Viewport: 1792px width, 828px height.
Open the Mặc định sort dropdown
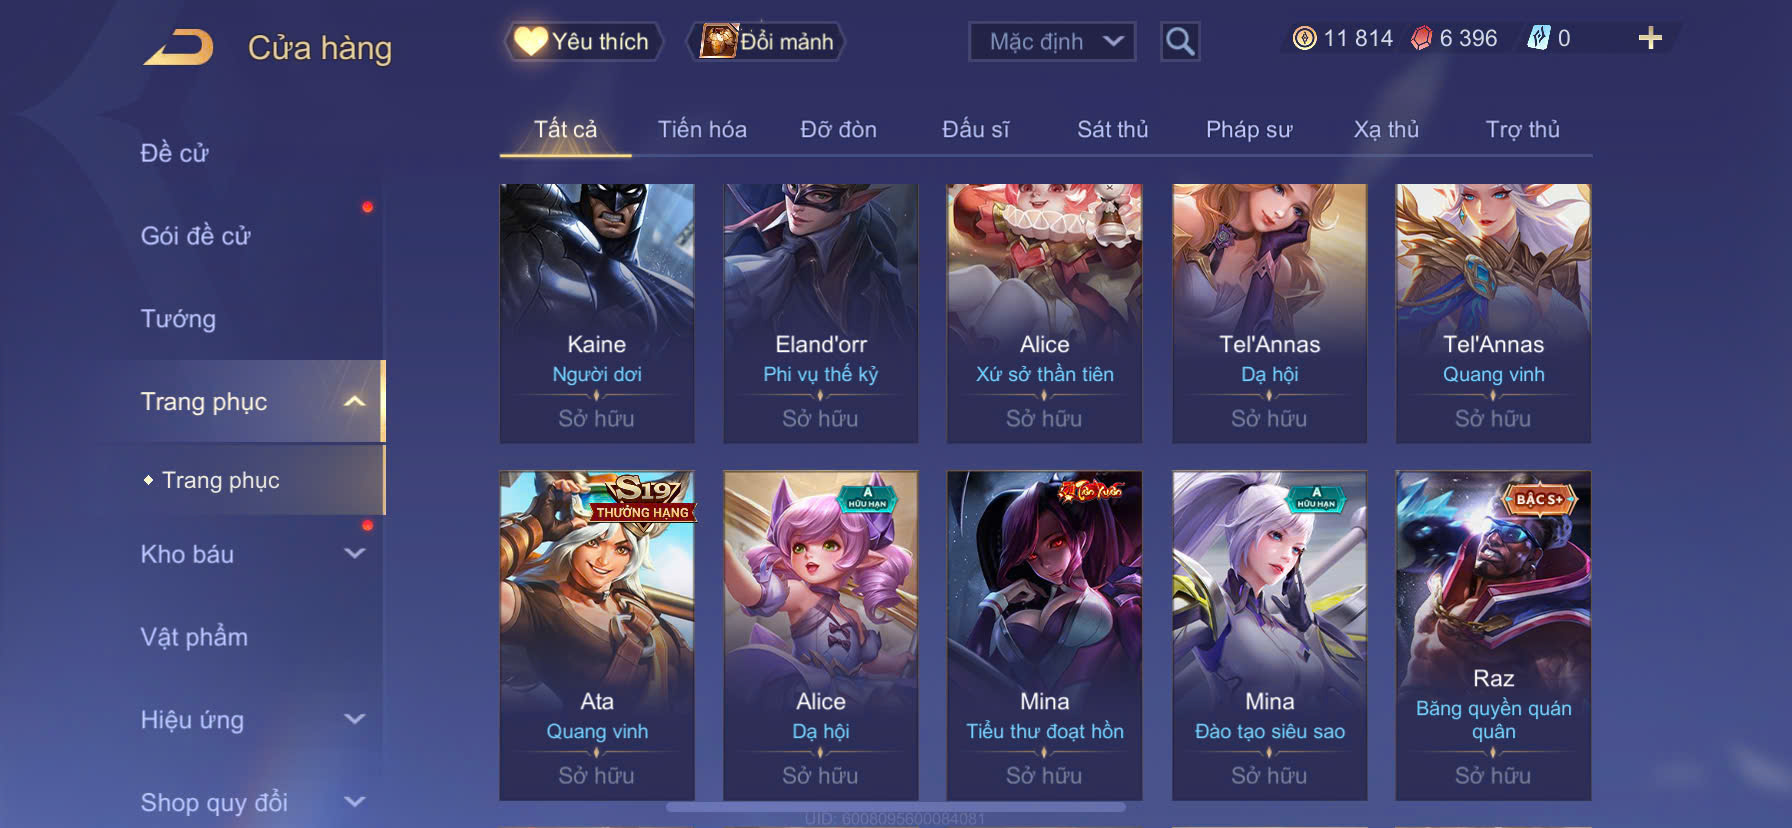pyautogui.click(x=1052, y=42)
